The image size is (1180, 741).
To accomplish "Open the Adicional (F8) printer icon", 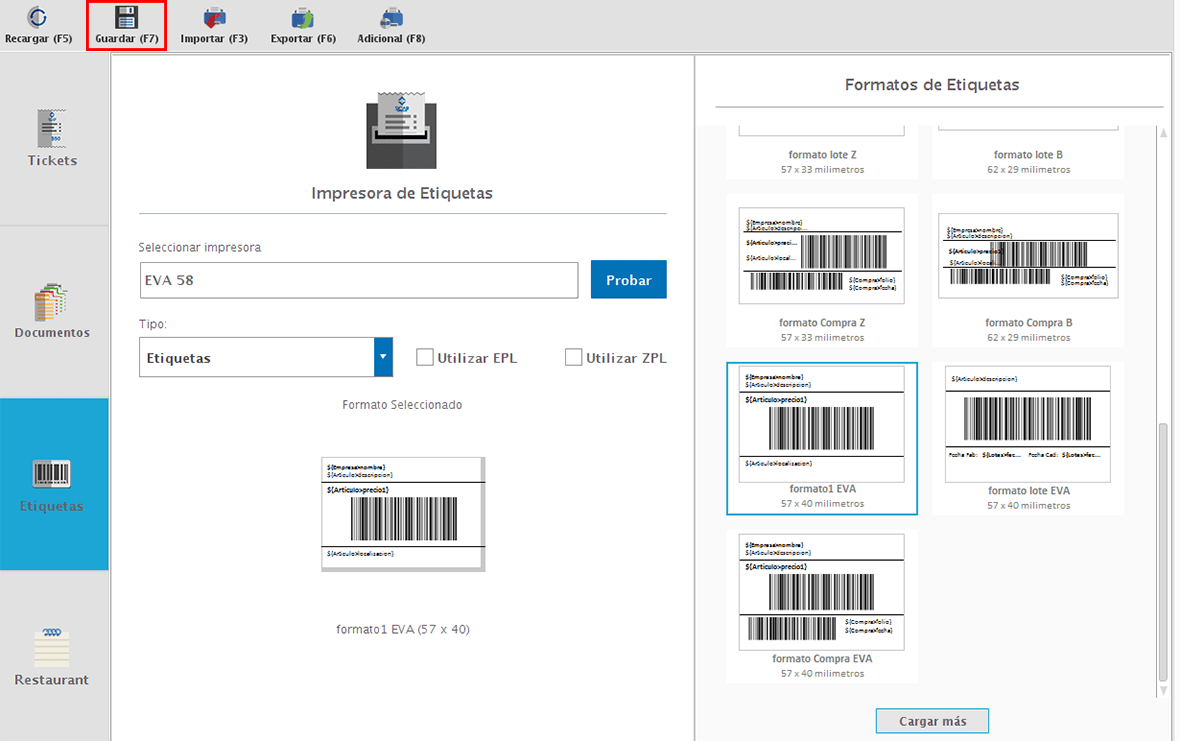I will tap(391, 19).
